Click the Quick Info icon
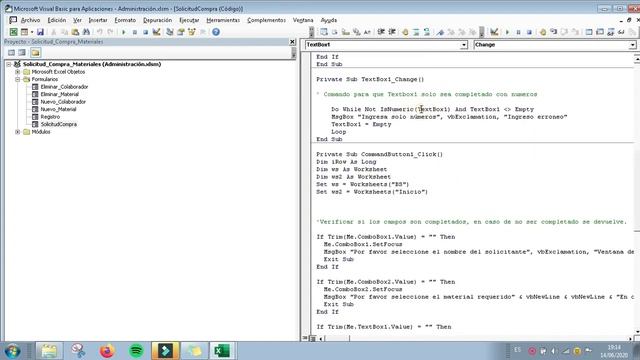This screenshot has width=640, height=360. (x=346, y=32)
